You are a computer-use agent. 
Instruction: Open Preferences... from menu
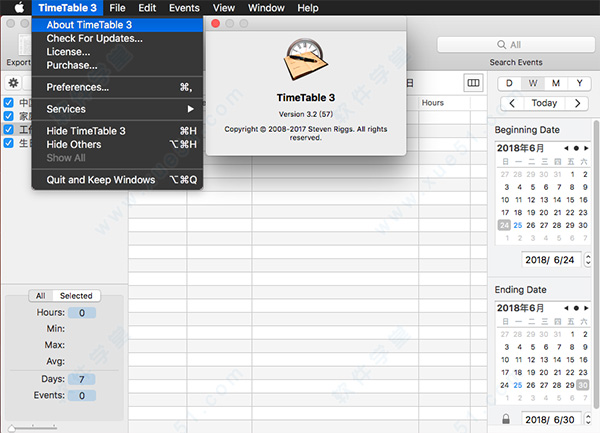(x=117, y=87)
